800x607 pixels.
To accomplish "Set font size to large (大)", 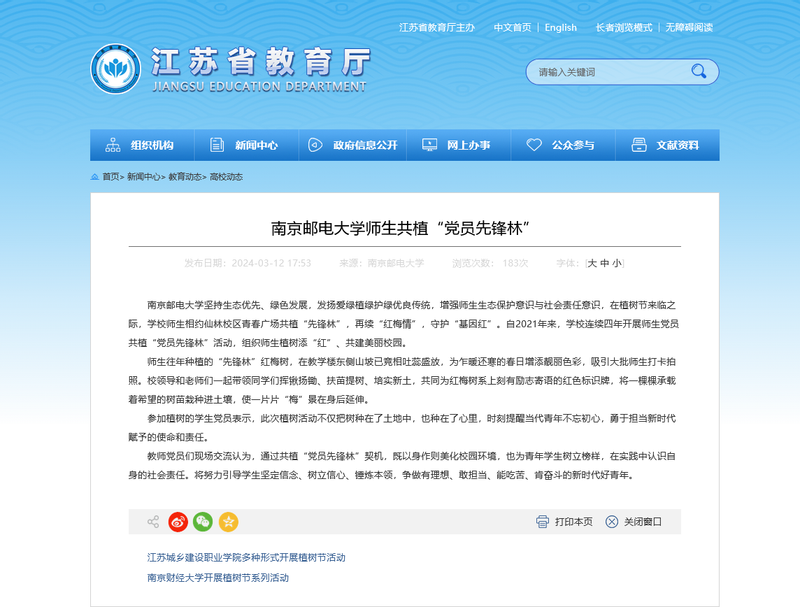I will point(592,263).
